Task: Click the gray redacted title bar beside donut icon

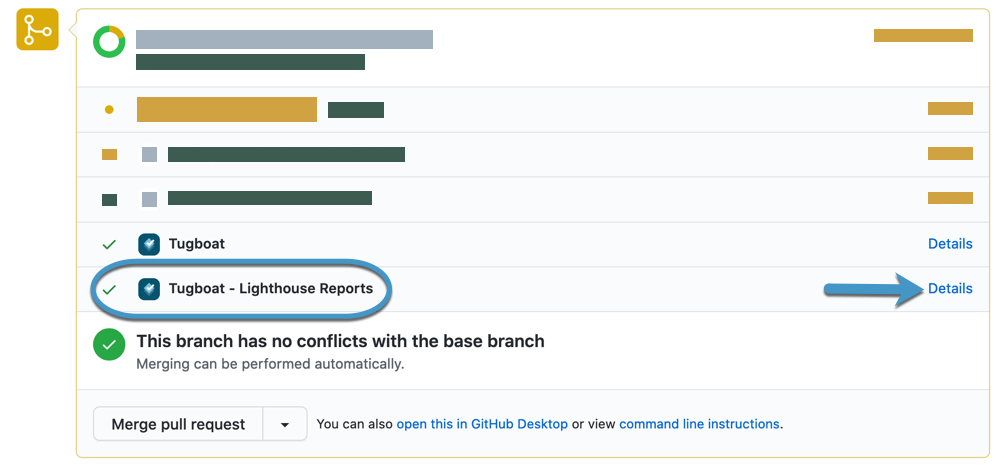Action: tap(284, 39)
